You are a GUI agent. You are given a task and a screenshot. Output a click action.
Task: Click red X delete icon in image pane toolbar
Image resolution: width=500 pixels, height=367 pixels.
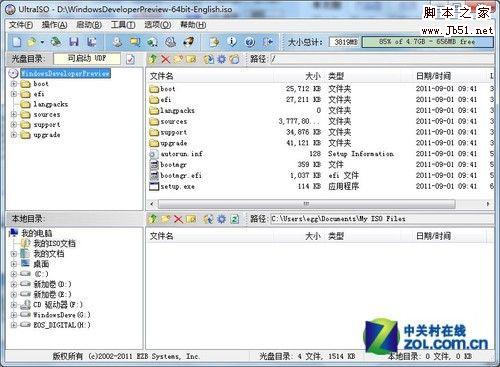coord(165,59)
